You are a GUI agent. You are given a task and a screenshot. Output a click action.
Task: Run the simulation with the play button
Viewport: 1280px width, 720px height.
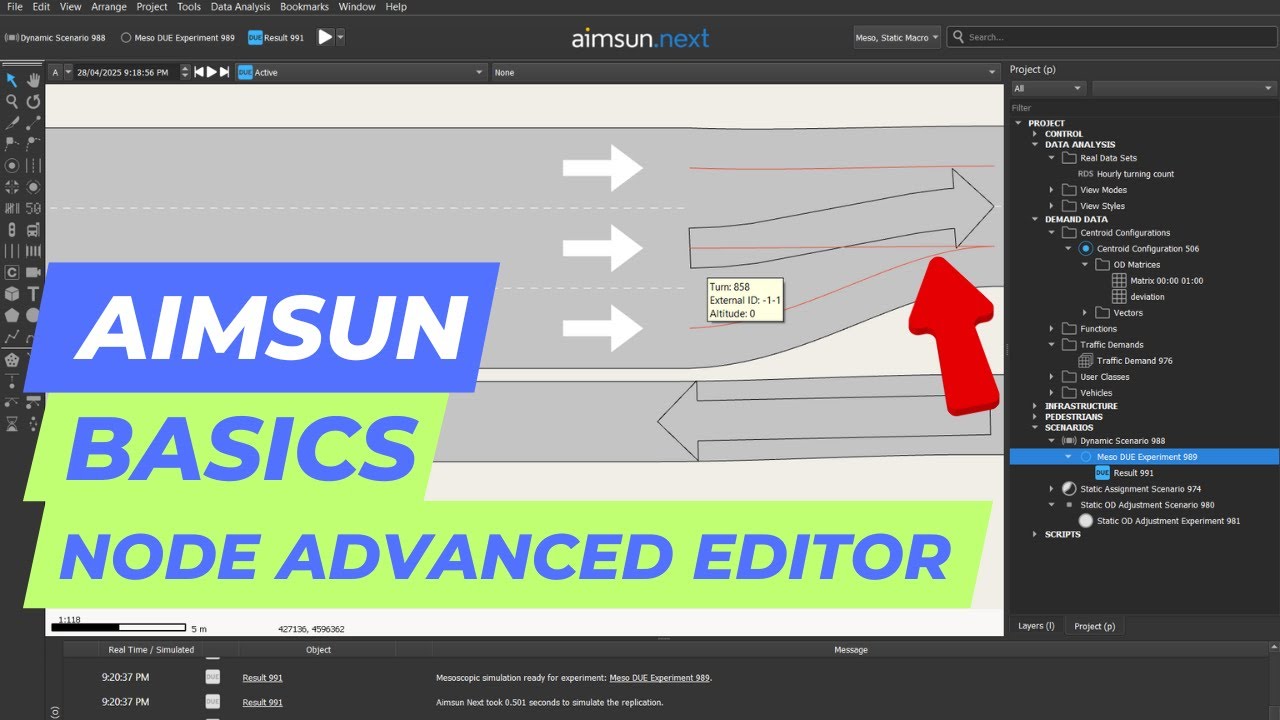pos(325,37)
